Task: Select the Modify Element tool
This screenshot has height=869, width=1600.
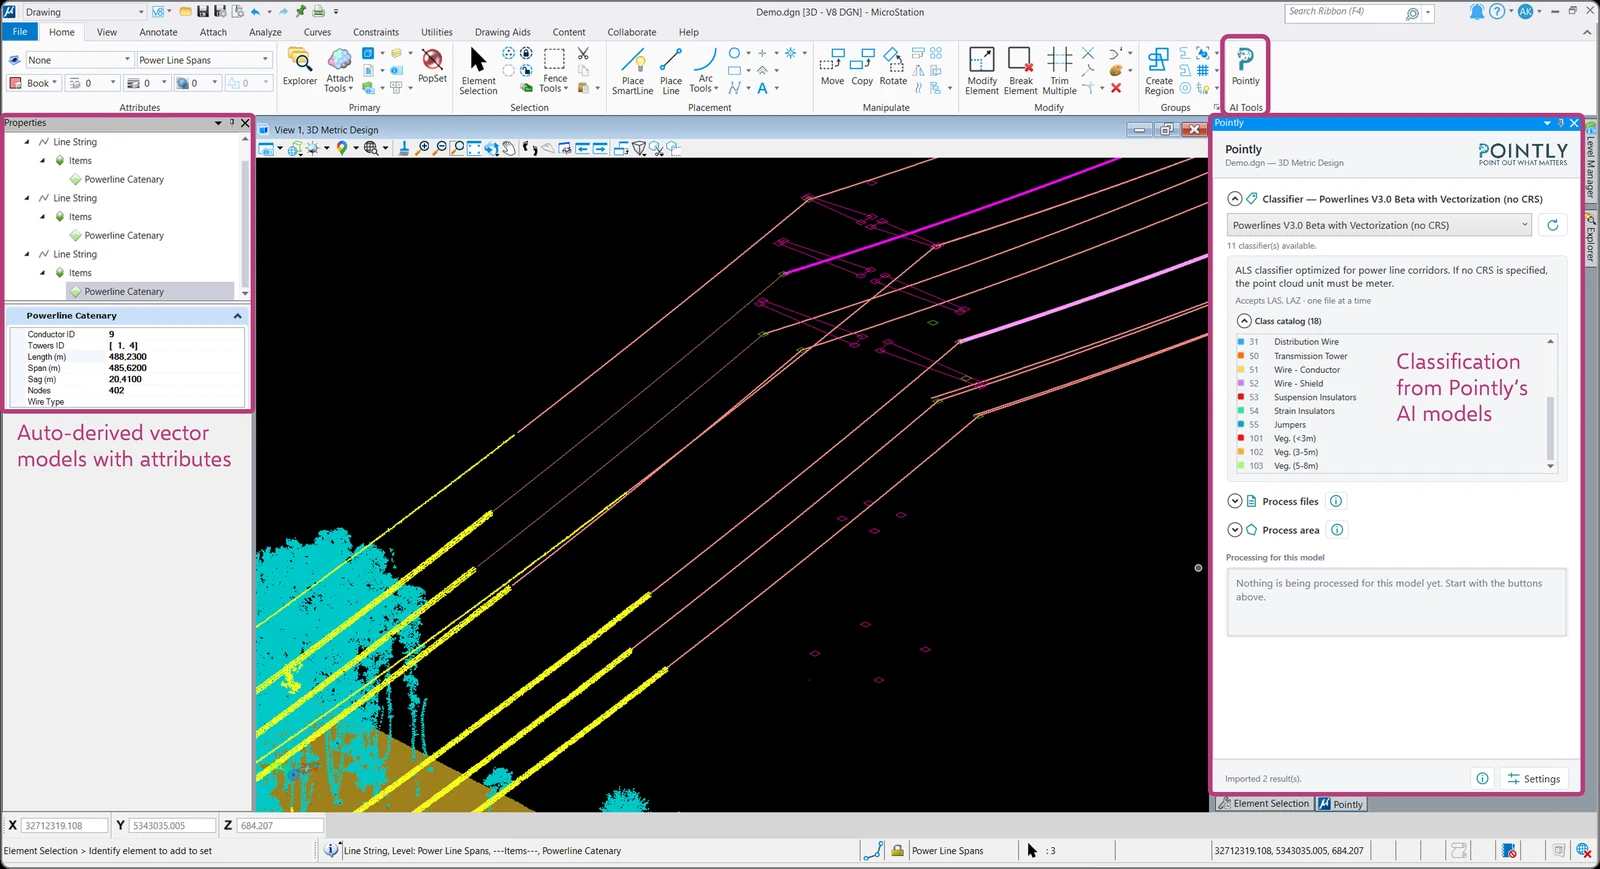Action: coord(982,70)
